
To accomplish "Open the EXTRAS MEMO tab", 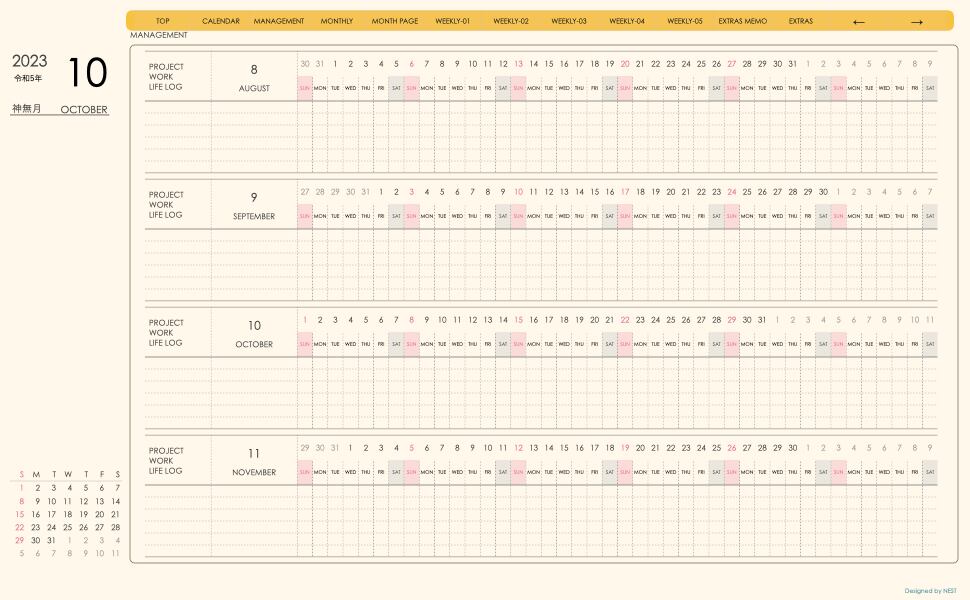I will [742, 21].
